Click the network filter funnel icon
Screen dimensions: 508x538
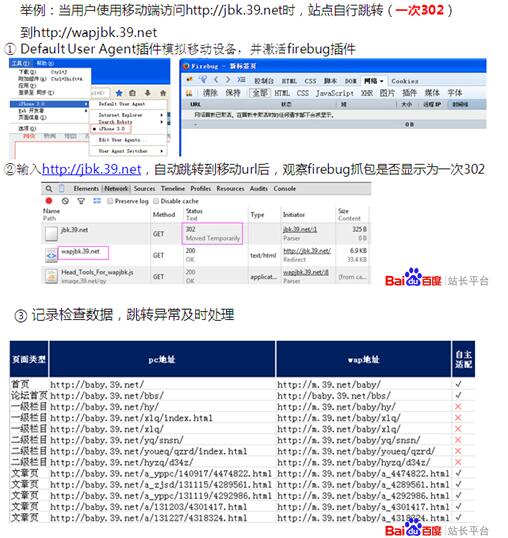[x=81, y=201]
